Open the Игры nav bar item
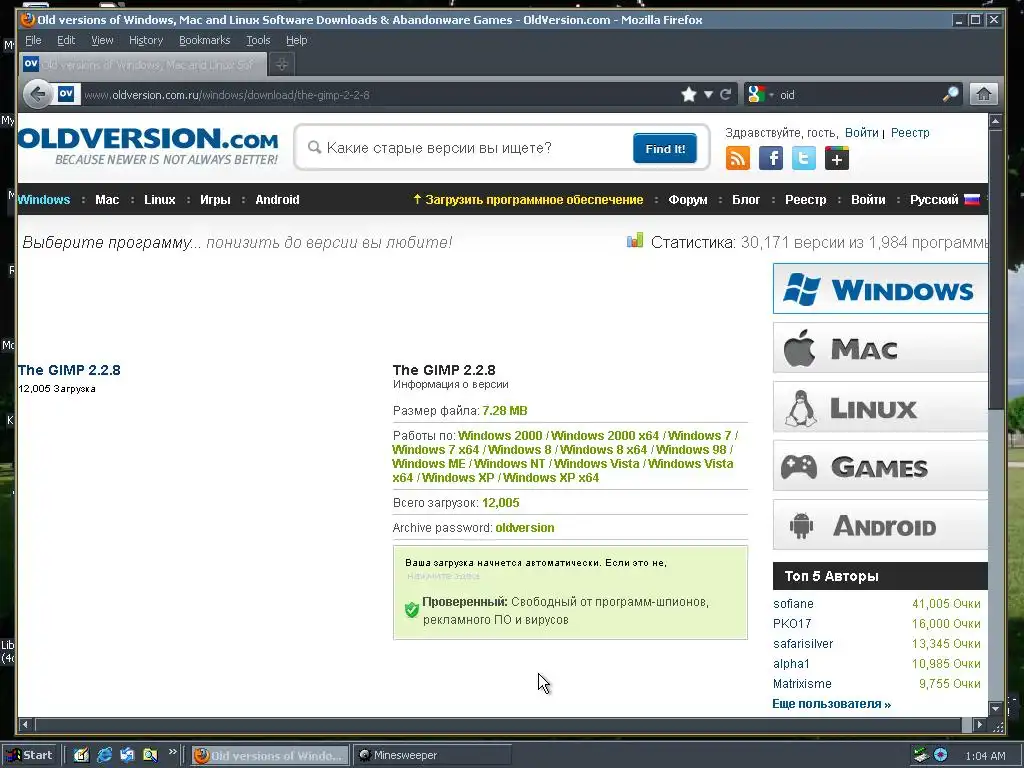This screenshot has width=1024, height=768. (x=215, y=200)
